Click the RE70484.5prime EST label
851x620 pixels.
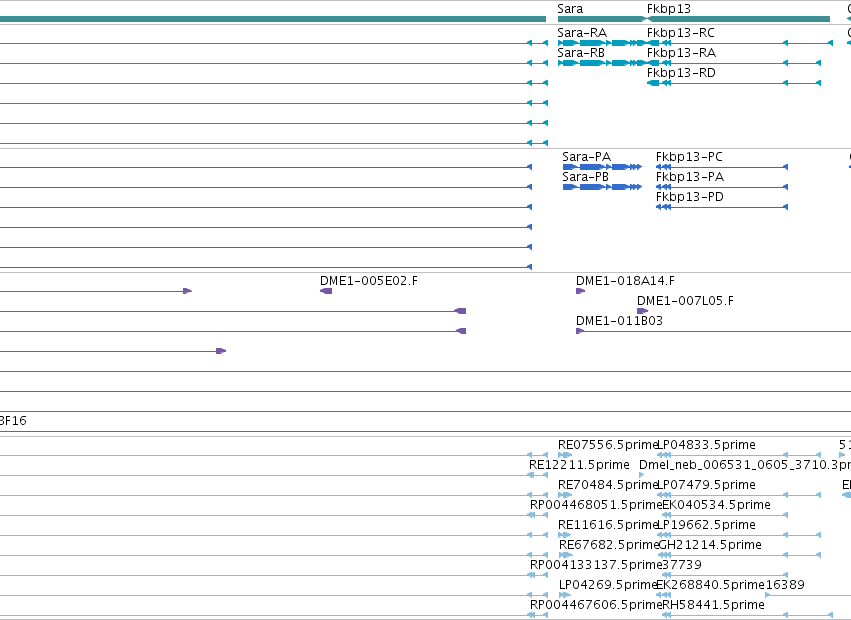point(607,485)
